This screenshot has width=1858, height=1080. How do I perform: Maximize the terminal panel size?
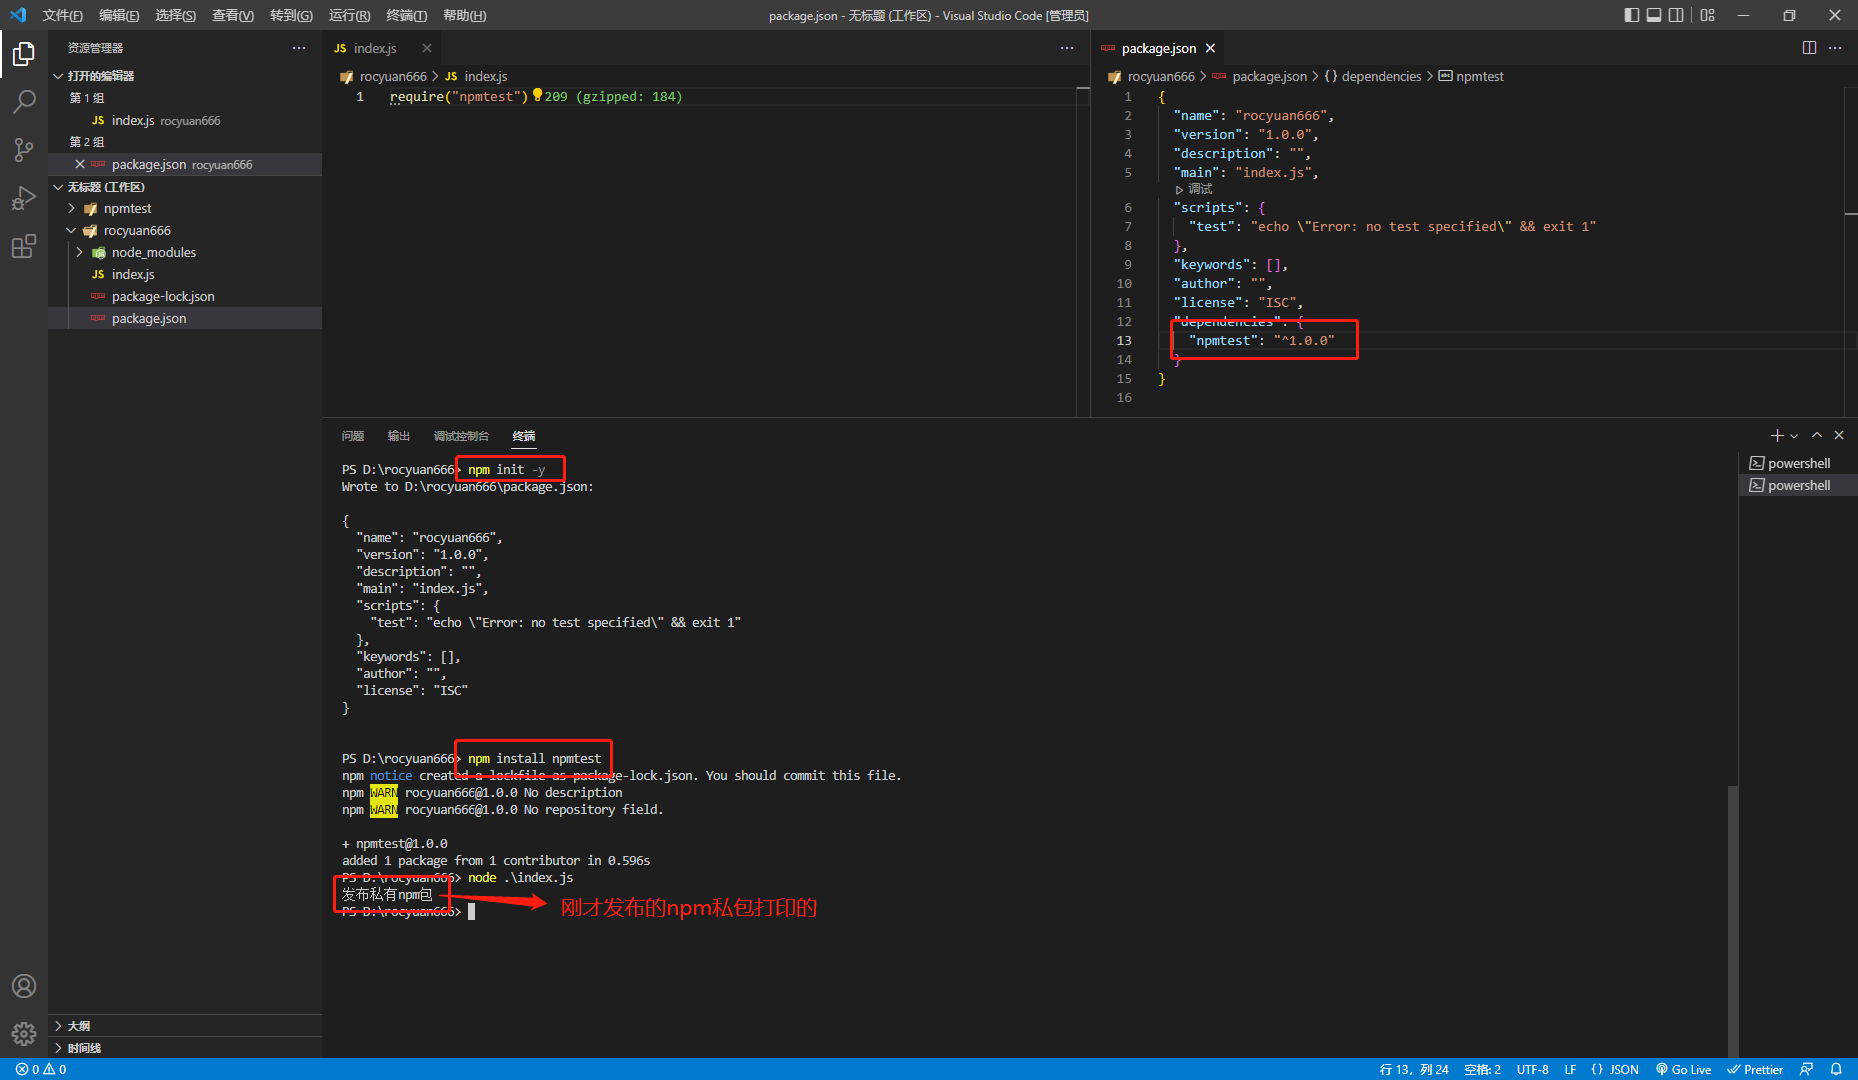(x=1817, y=435)
